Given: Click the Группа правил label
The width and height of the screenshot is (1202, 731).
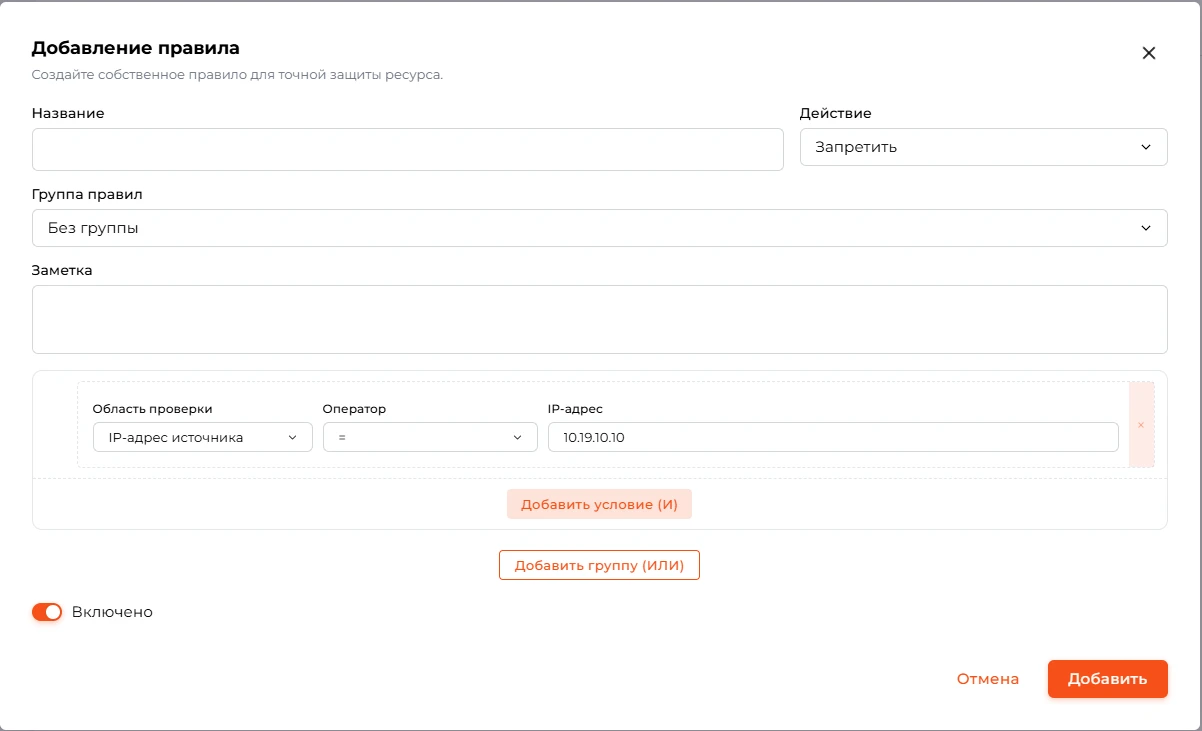Looking at the screenshot, I should [x=87, y=194].
